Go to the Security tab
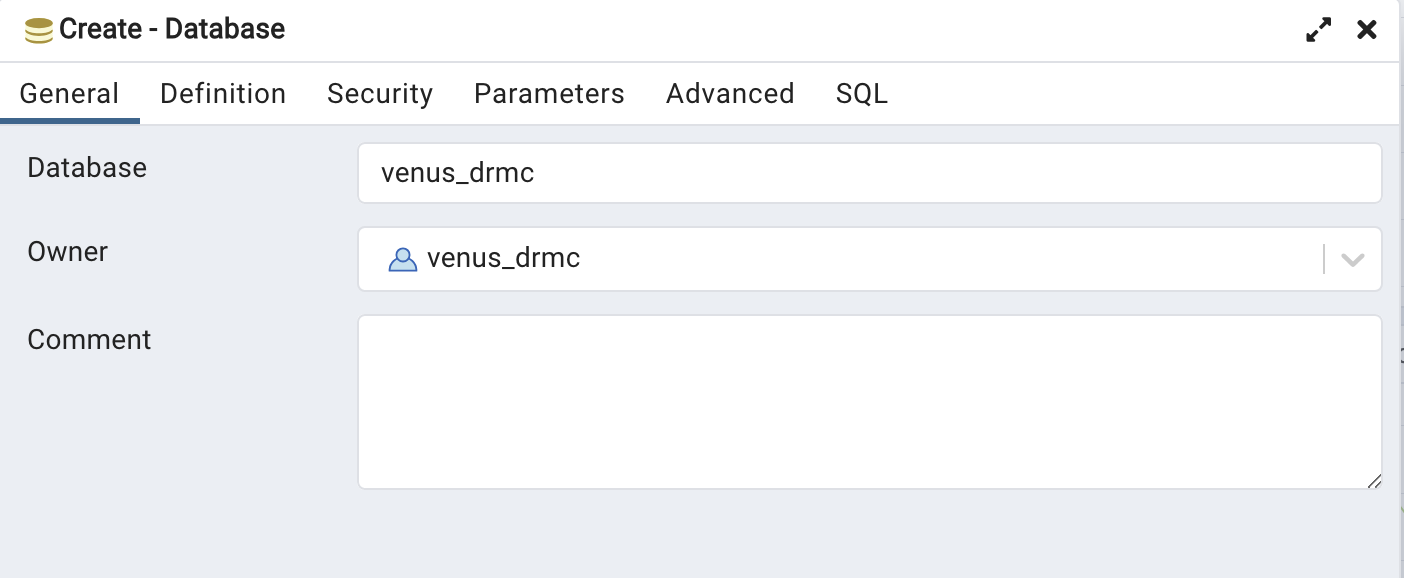Viewport: 1404px width, 578px height. 380,94
